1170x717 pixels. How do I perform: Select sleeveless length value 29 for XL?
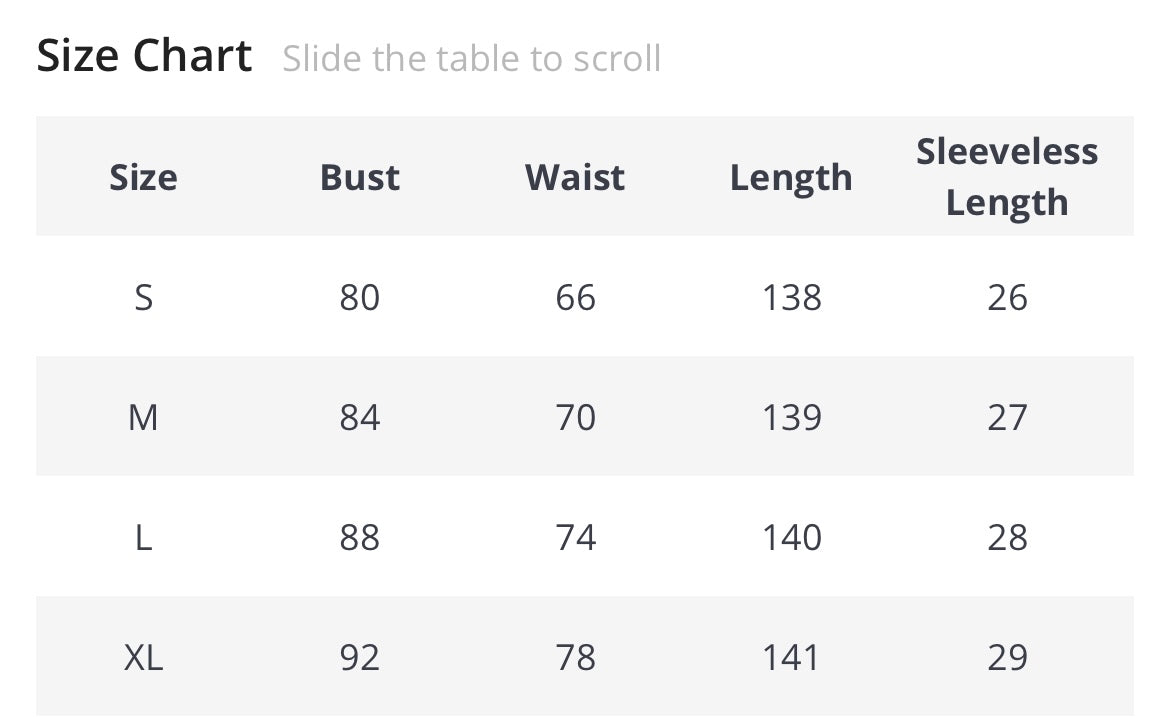coord(1007,657)
